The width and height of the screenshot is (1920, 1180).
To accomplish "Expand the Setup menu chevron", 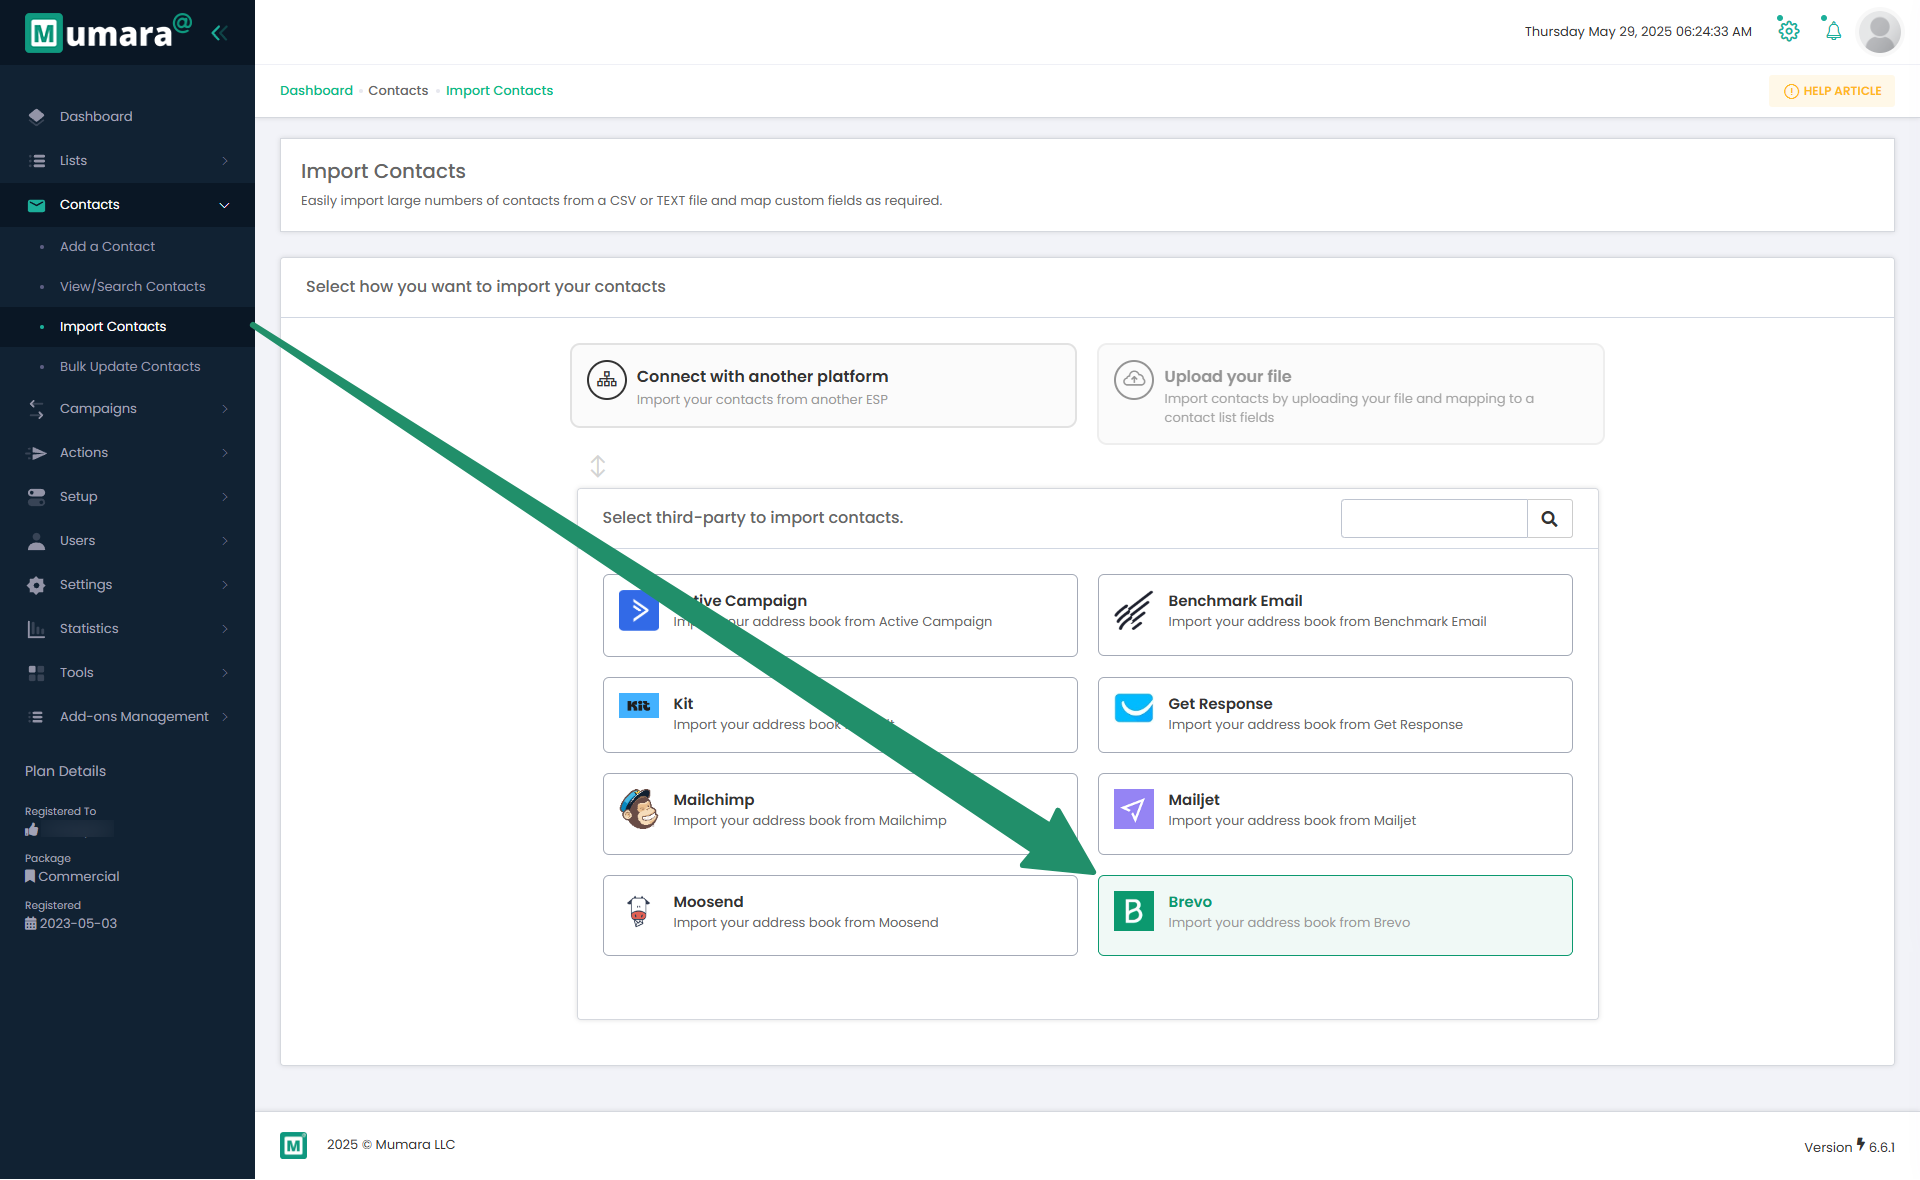I will coord(225,497).
